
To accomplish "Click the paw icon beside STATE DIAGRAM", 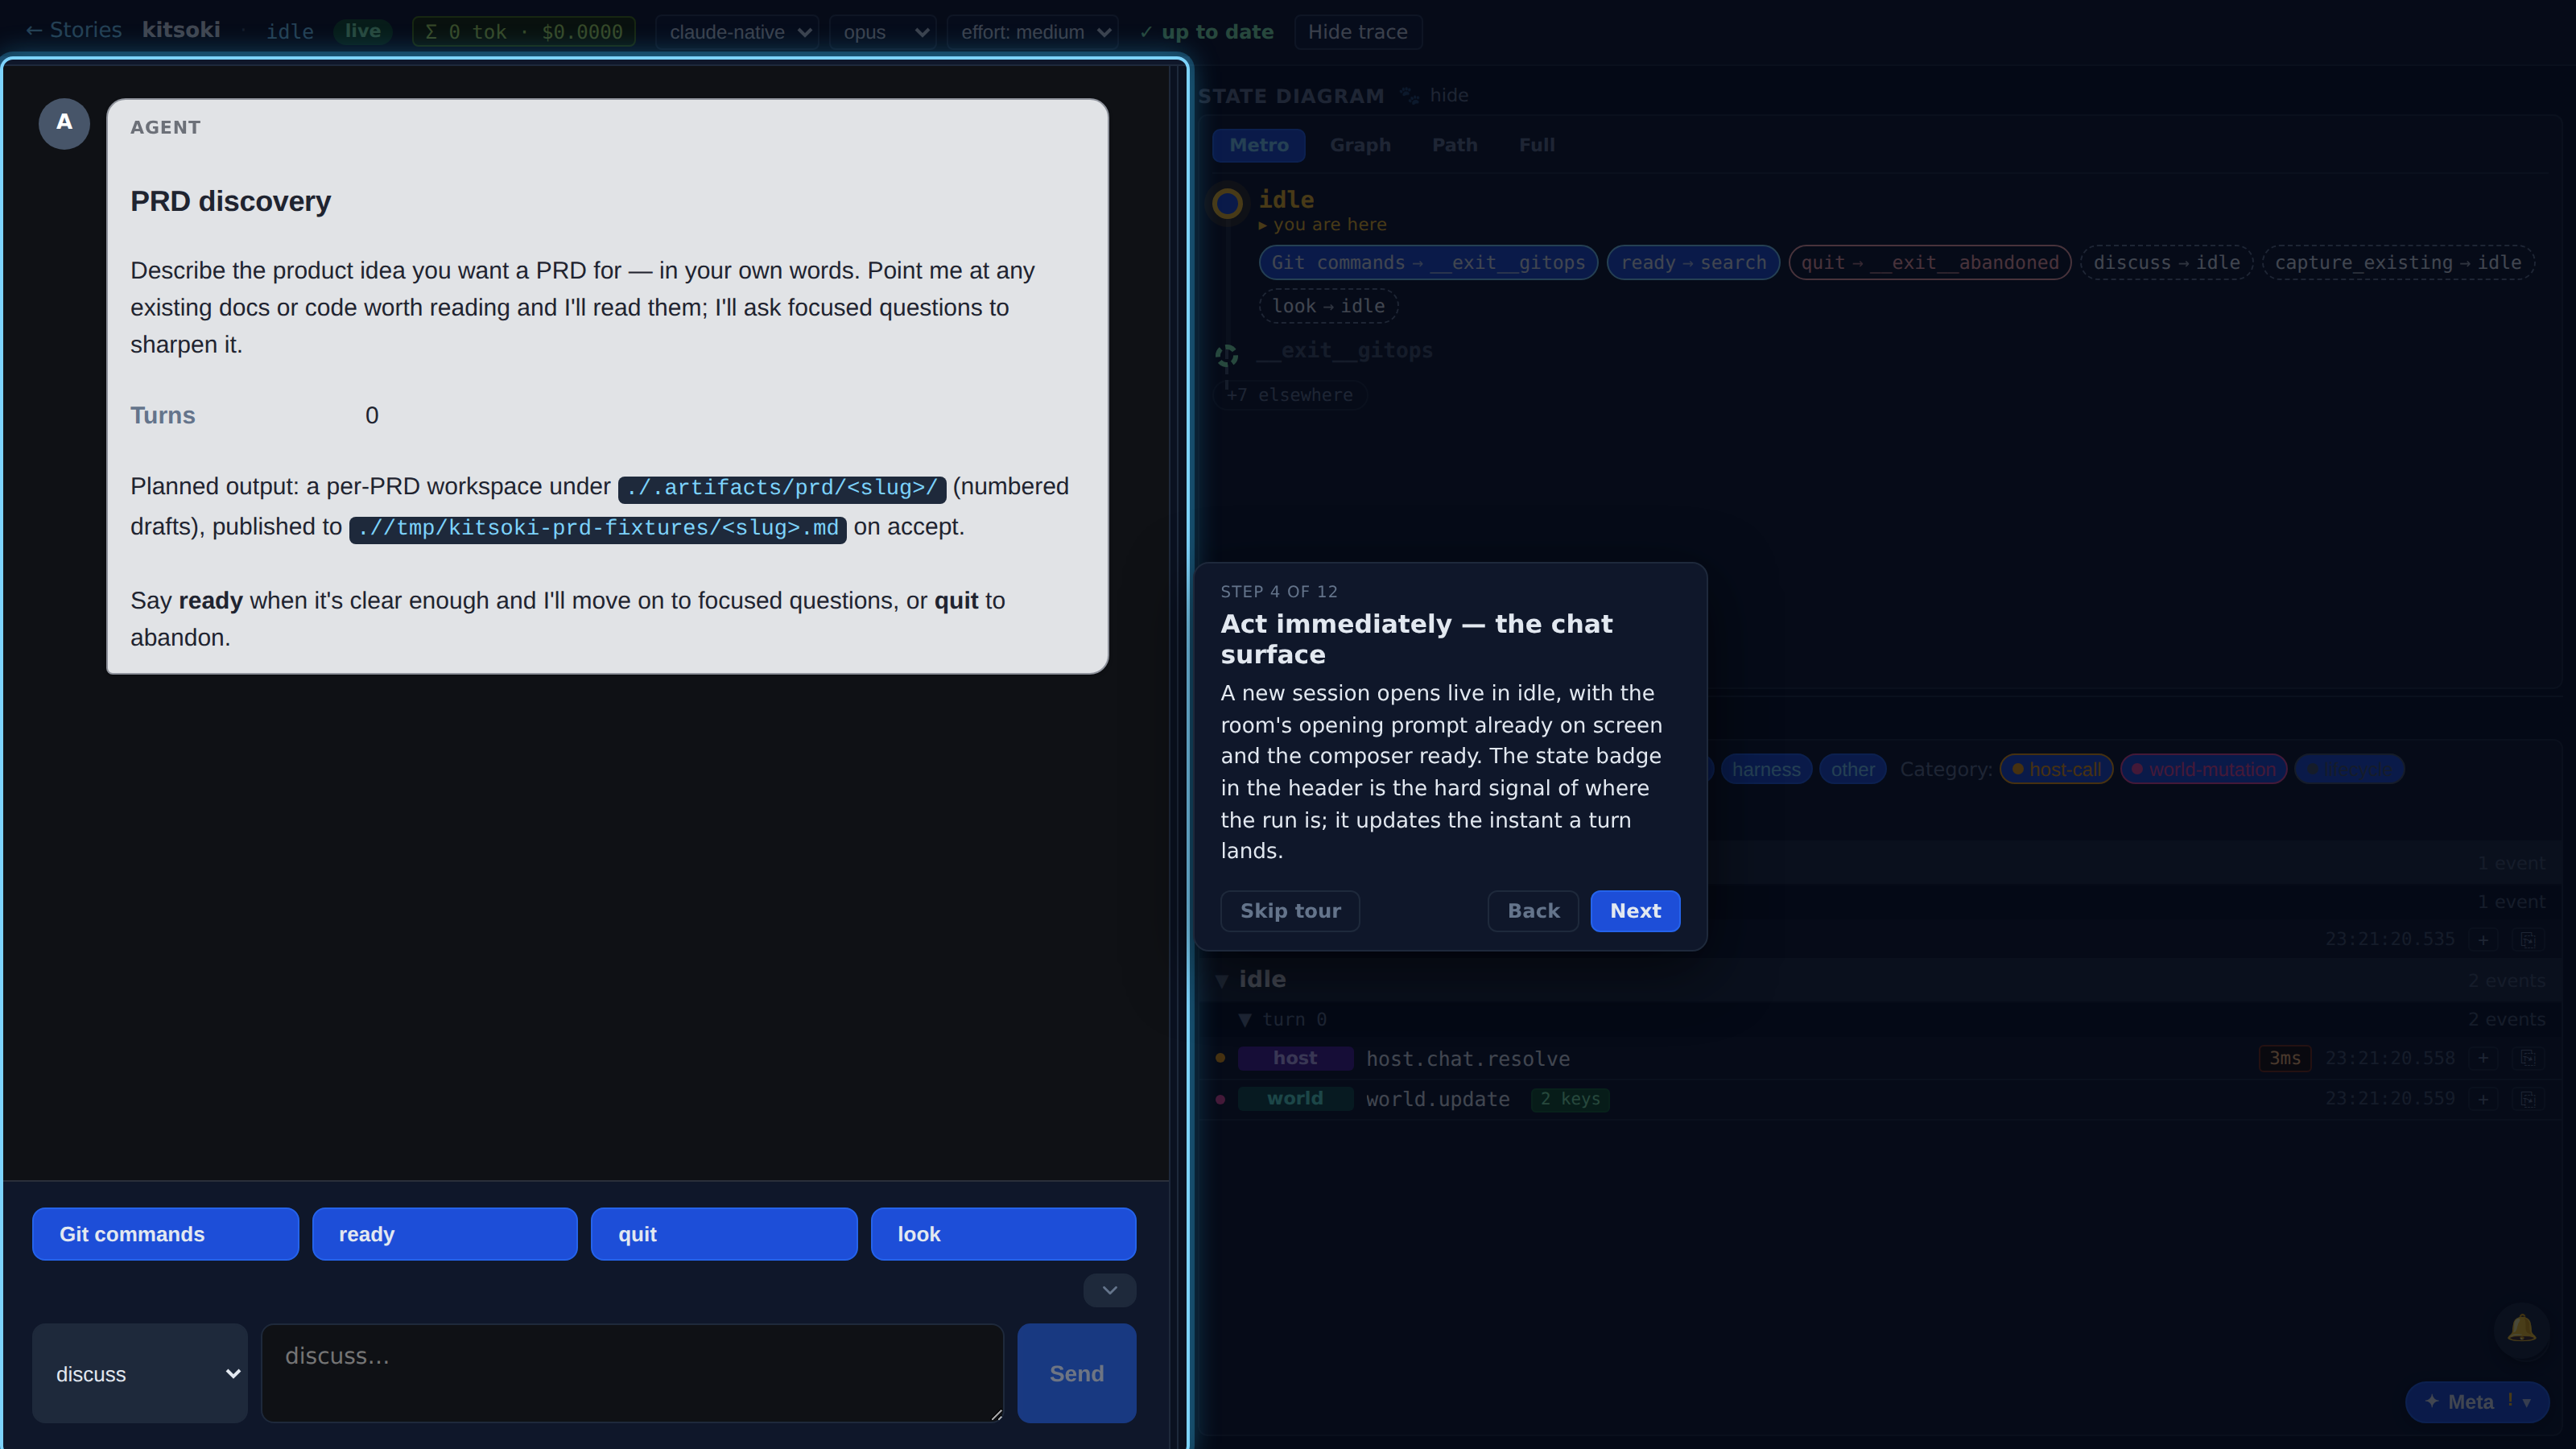I will (1408, 96).
